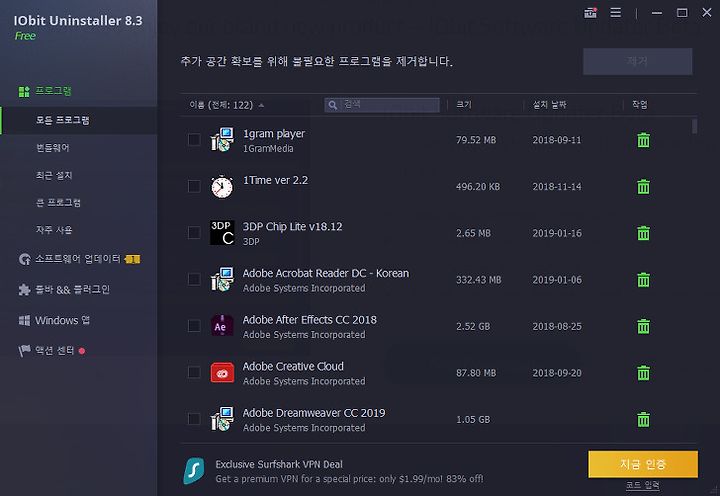
Task: Click trash icon for Adobe Acrobat Reader DC
Action: [x=643, y=280]
